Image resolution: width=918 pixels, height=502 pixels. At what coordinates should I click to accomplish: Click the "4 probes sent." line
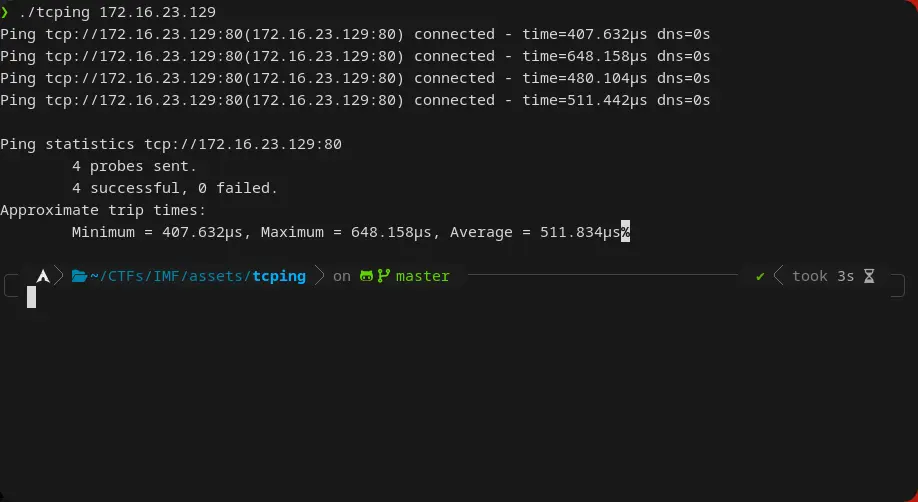(135, 166)
